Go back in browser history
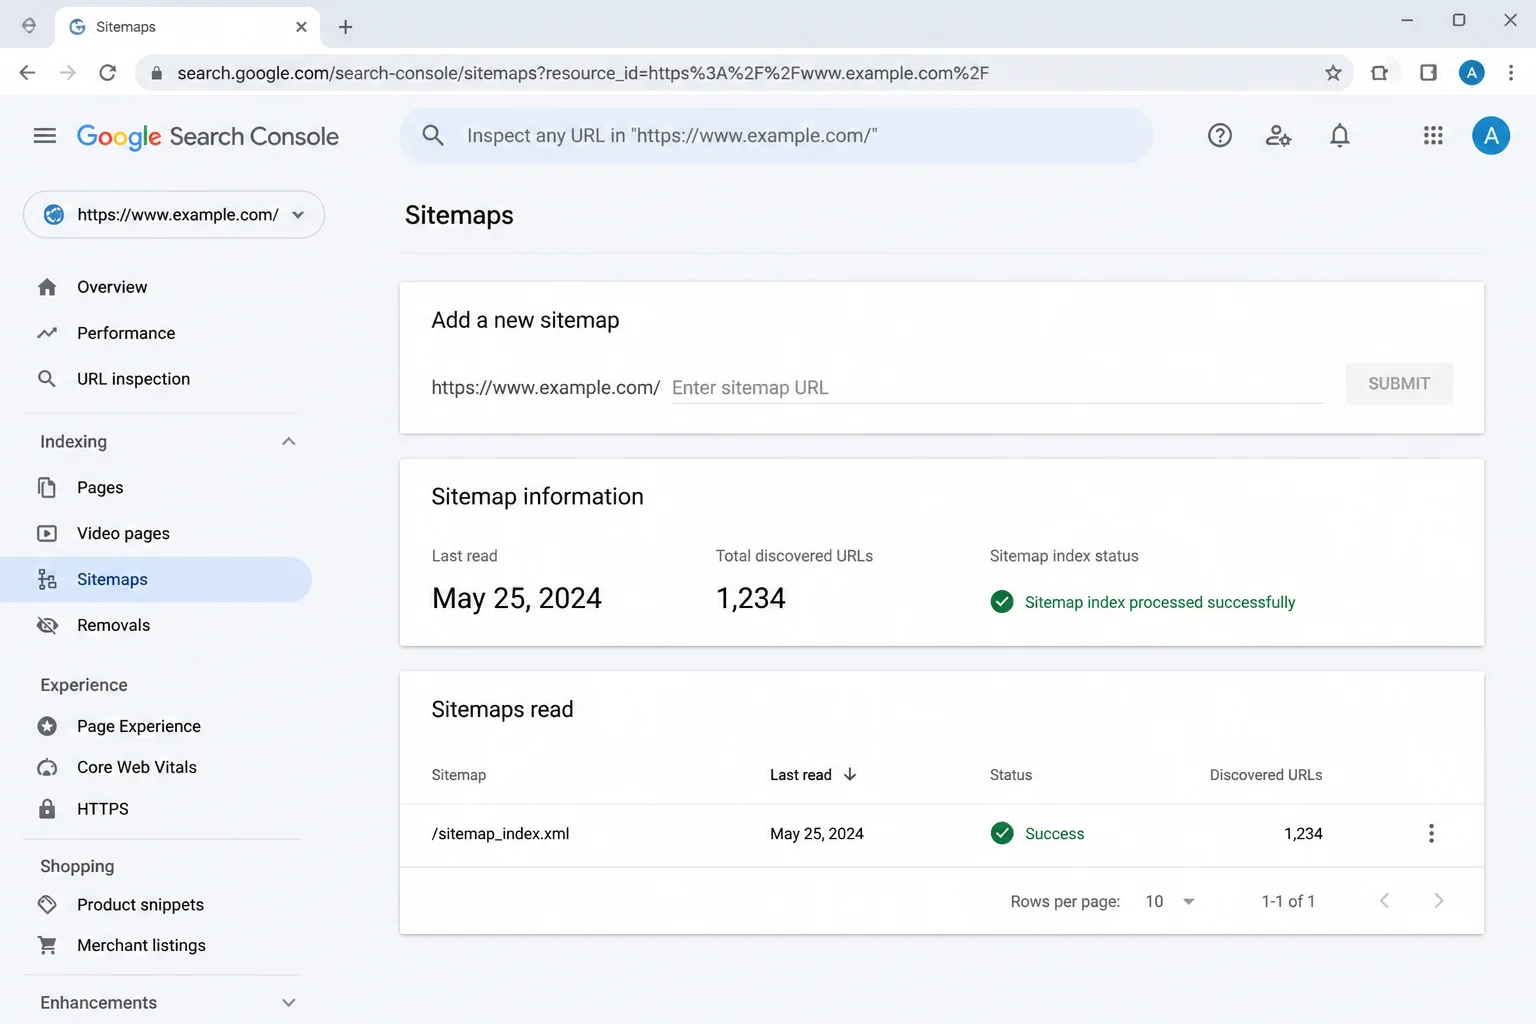Viewport: 1536px width, 1024px height. point(27,73)
